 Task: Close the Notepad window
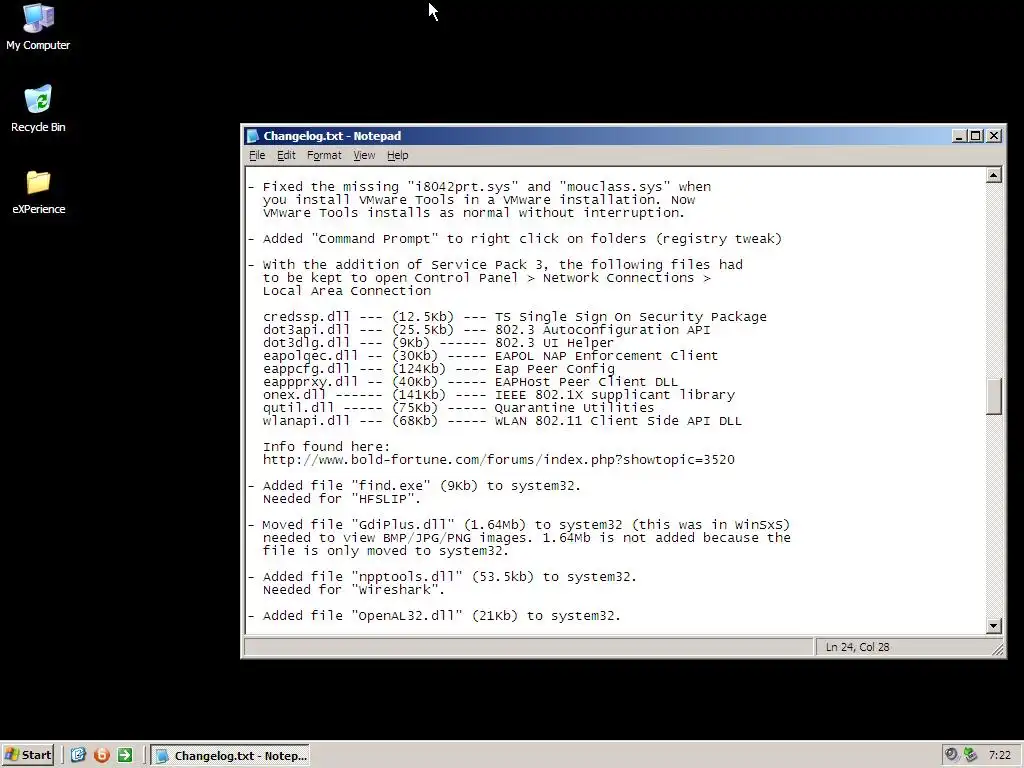click(994, 136)
